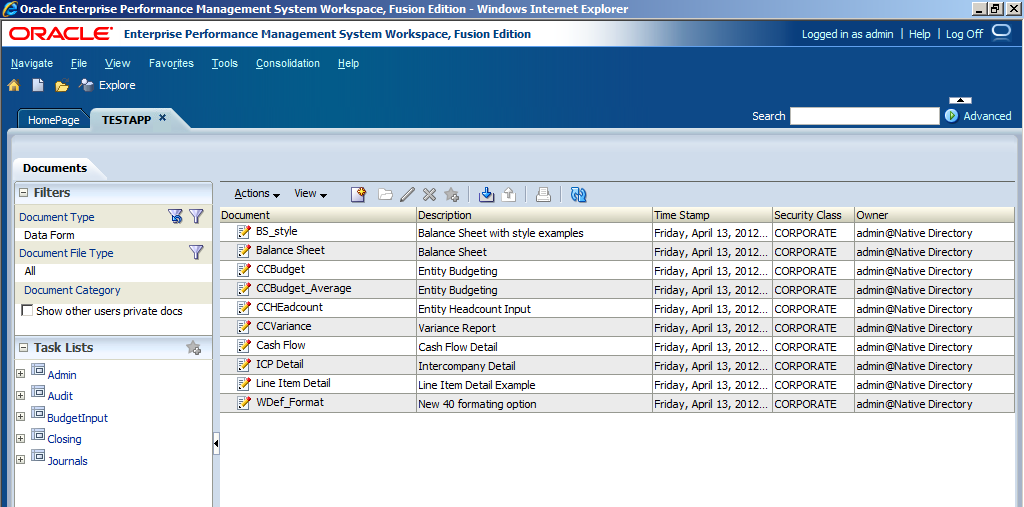Click the Oracle logo oval icon at top right
1024x507 pixels.
click(x=1001, y=33)
